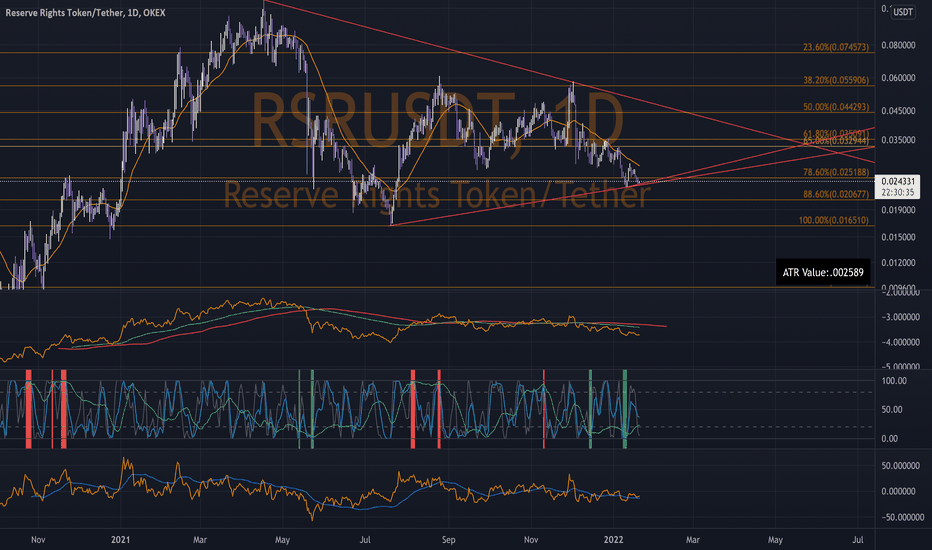The width and height of the screenshot is (932, 550).
Task: Click the Sep label on time axis
Action: 448,540
